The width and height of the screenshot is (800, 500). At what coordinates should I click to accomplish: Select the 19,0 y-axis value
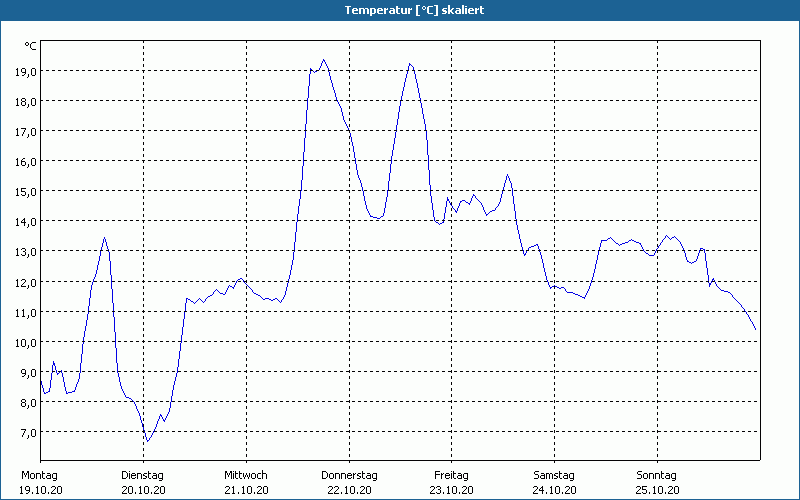click(x=26, y=72)
